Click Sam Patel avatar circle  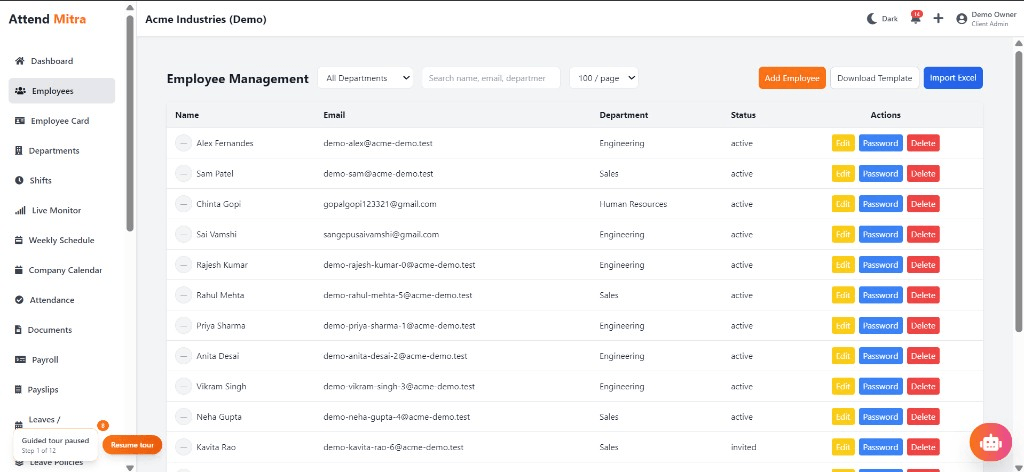(184, 174)
